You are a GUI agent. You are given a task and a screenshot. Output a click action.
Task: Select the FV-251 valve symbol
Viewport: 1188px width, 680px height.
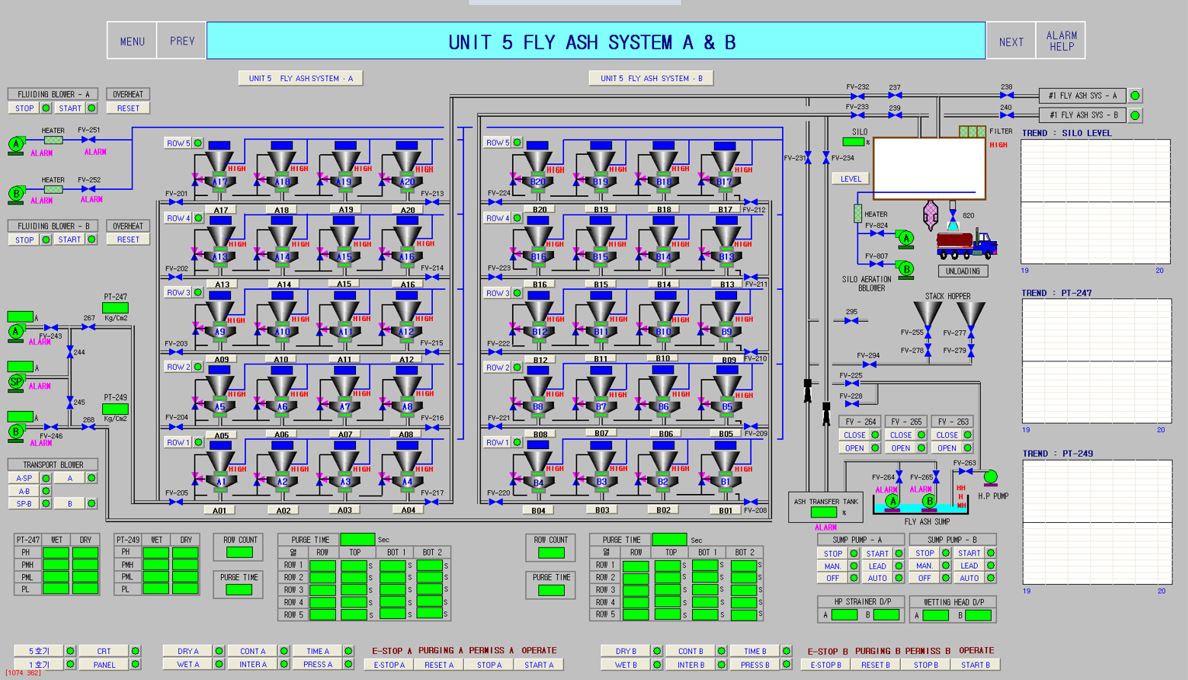[88, 140]
